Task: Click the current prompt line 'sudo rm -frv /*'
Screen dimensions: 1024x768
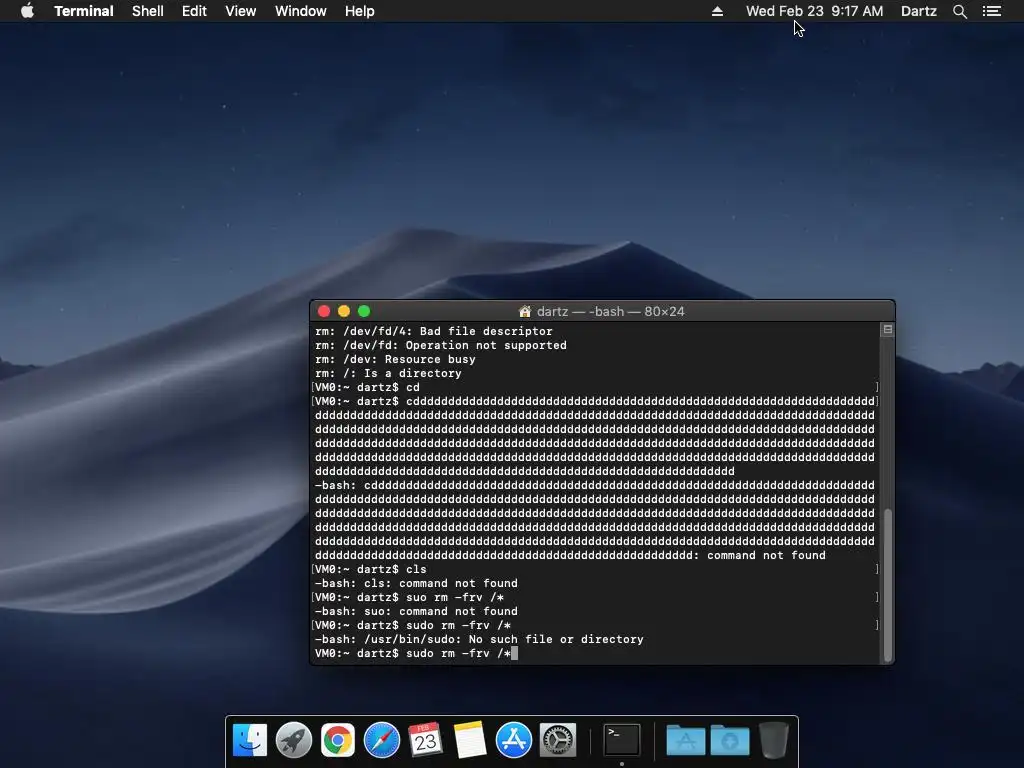Action: [416, 653]
